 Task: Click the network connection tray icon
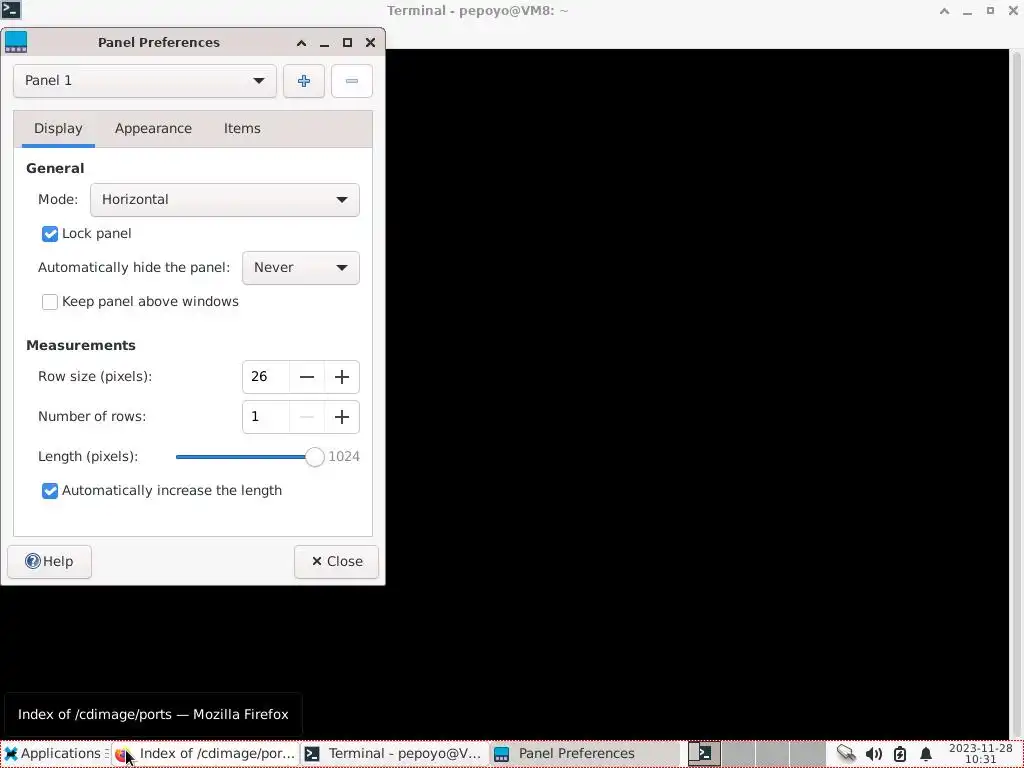[846, 754]
